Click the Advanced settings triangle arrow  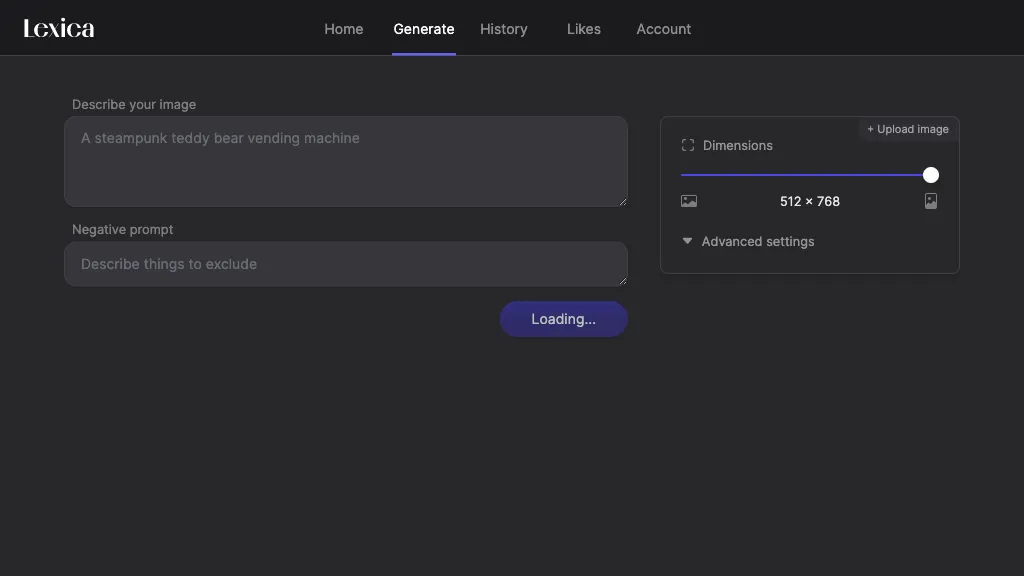[687, 241]
